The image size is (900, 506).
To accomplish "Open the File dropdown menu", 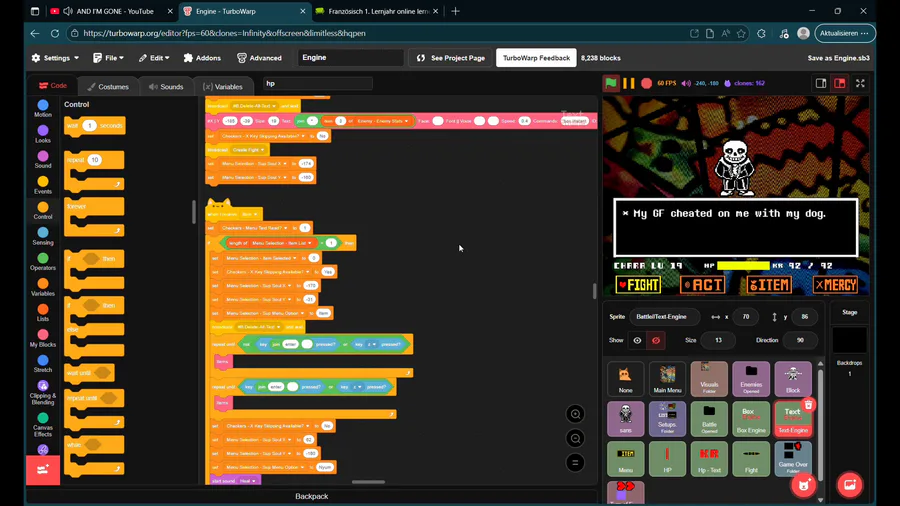I will click(108, 58).
